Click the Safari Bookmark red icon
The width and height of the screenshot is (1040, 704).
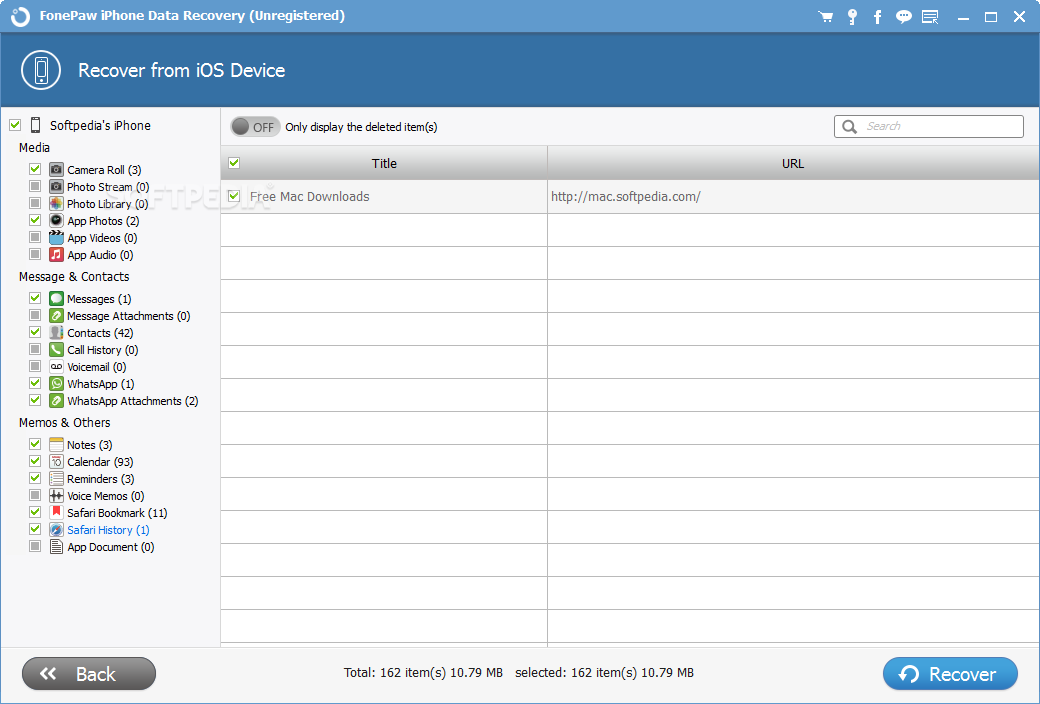(x=56, y=513)
